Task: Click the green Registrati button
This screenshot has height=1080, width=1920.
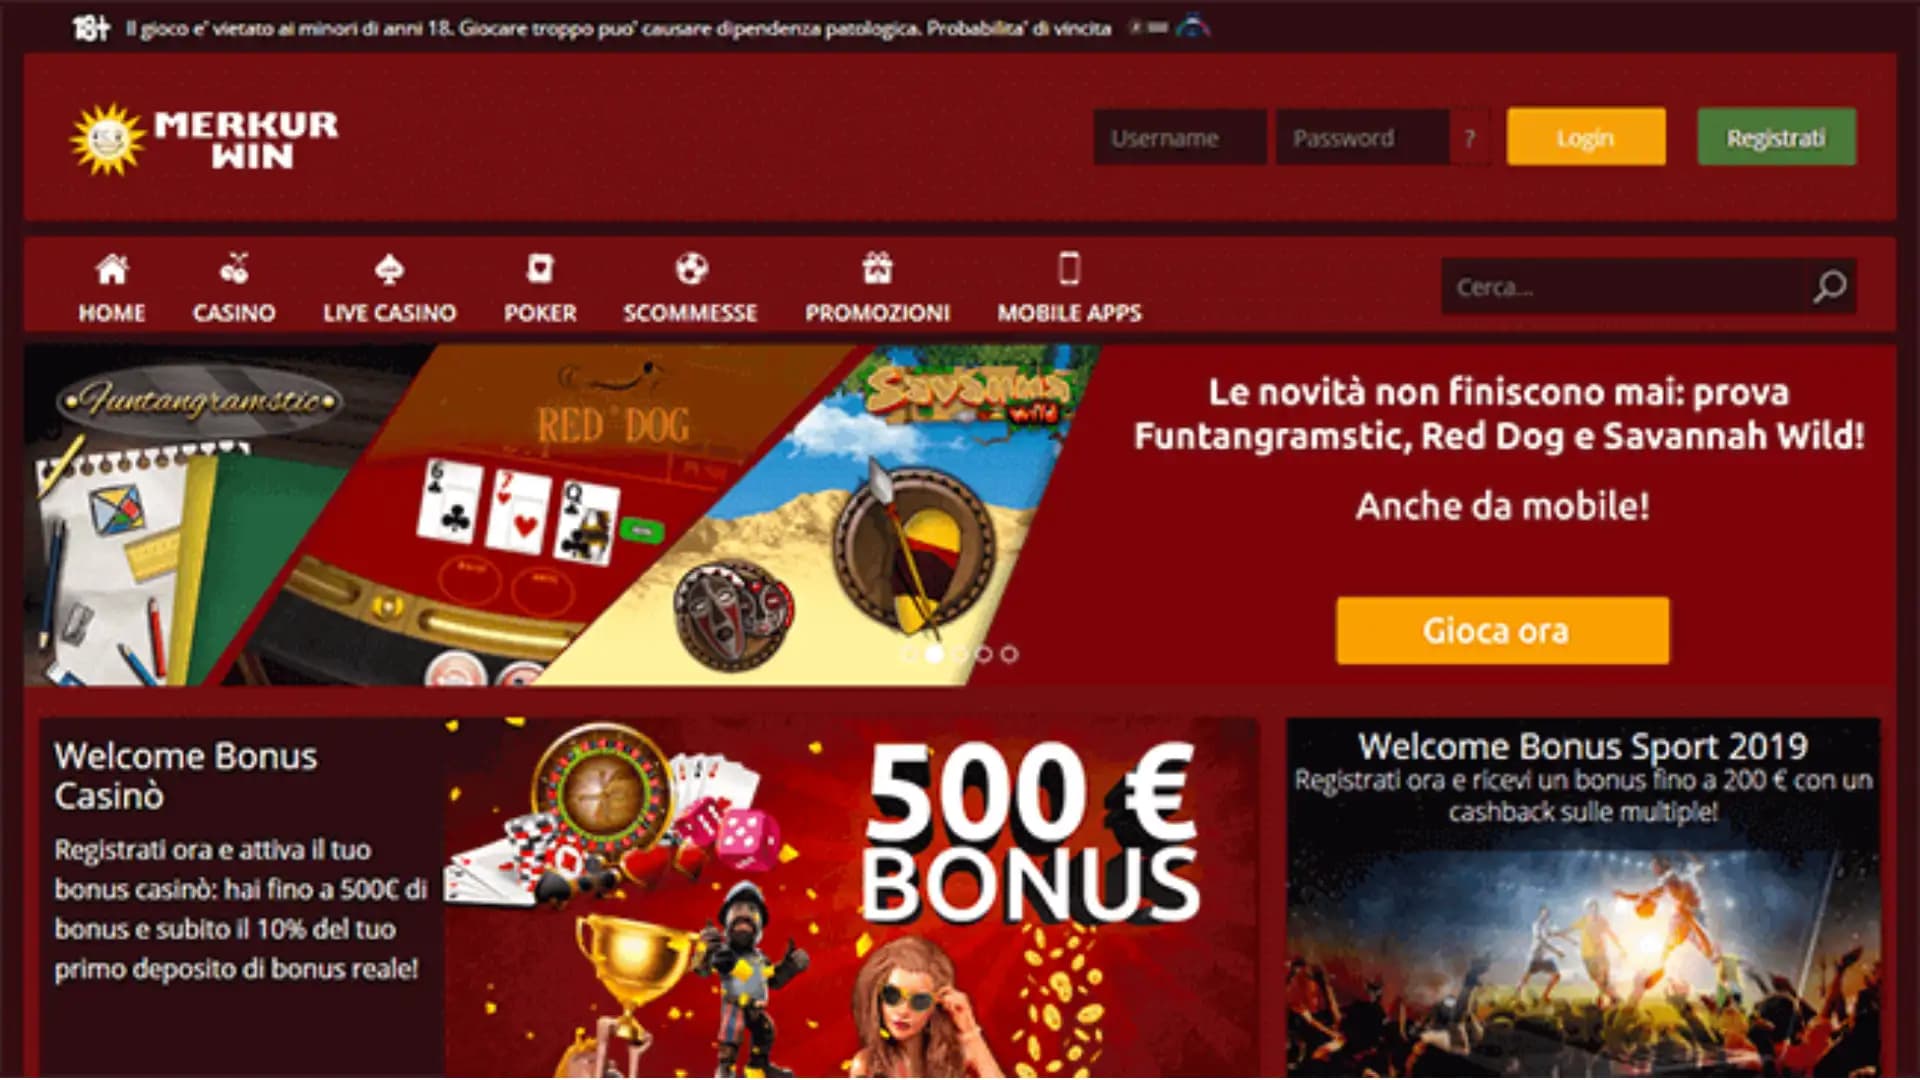Action: [x=1776, y=137]
